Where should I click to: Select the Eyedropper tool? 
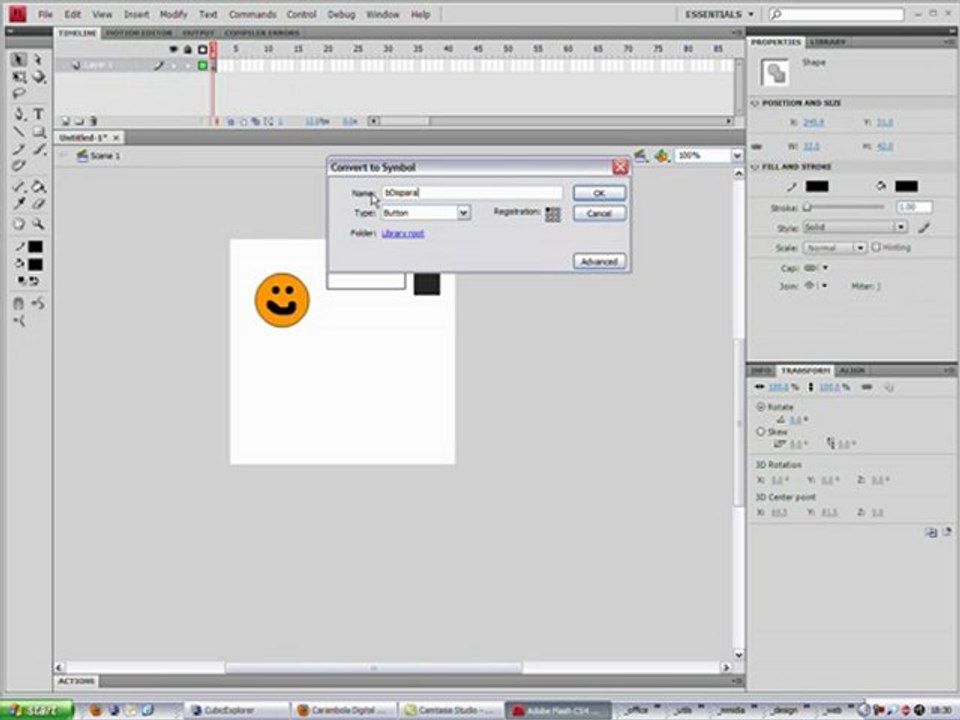19,204
